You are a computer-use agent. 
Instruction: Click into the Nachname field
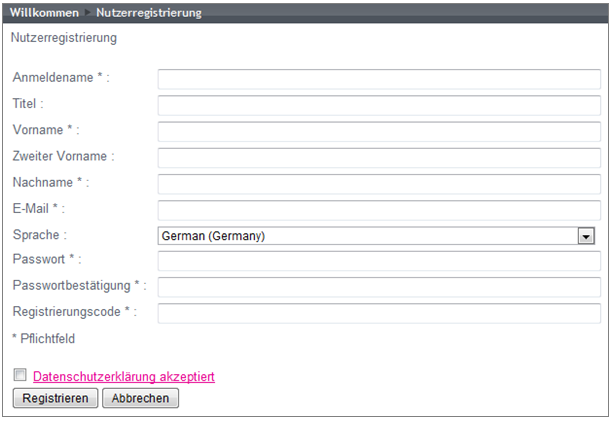[x=379, y=184]
